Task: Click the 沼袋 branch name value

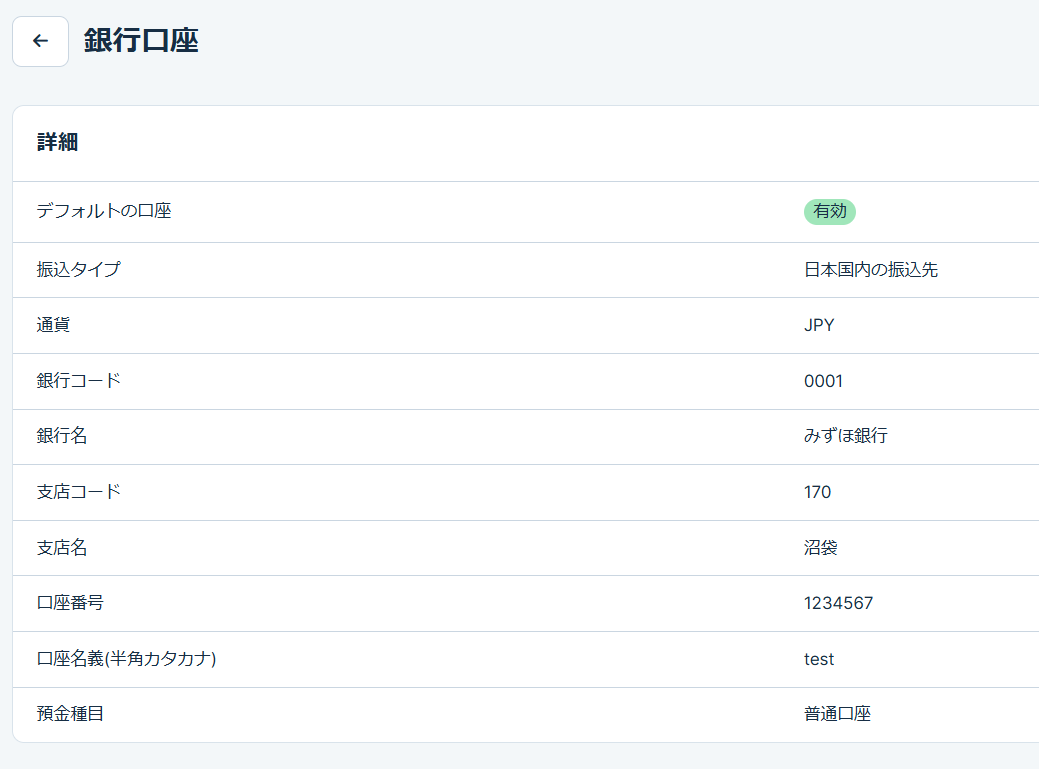Action: (820, 548)
